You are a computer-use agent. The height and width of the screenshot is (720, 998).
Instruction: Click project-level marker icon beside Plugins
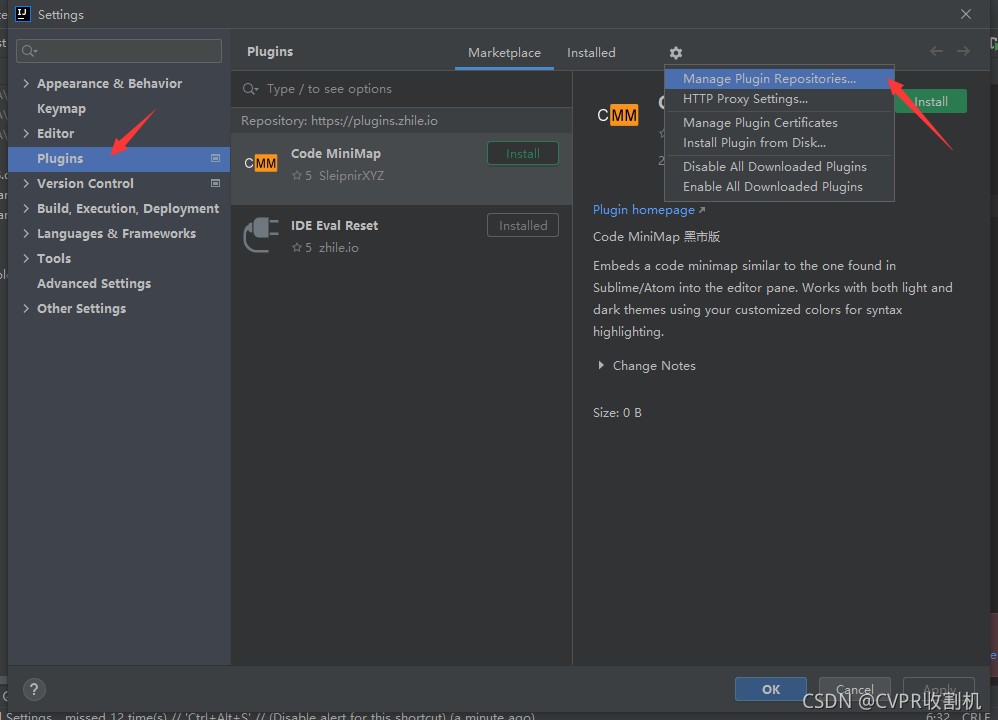[x=215, y=158]
